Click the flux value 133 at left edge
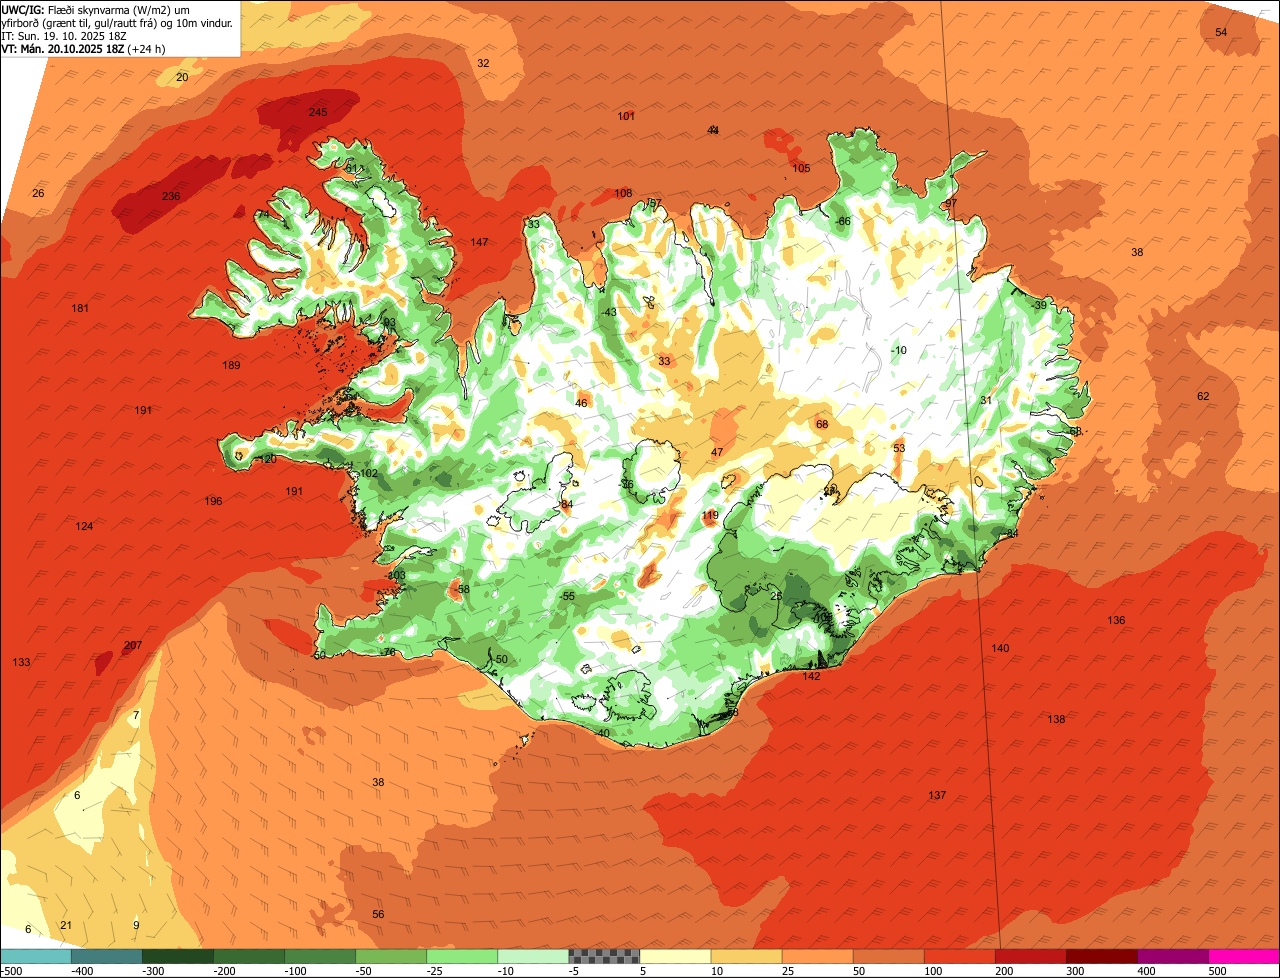1280x978 pixels. (21, 663)
